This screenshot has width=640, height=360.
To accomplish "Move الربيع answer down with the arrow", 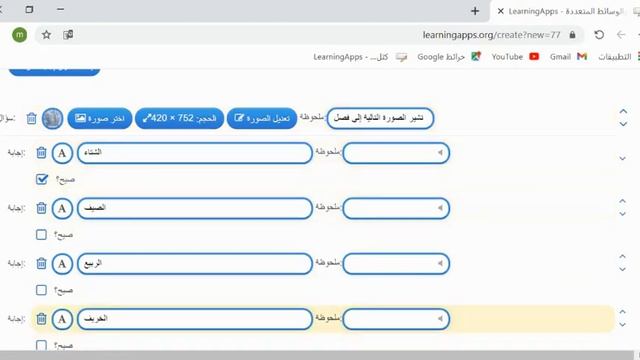I will pyautogui.click(x=622, y=269).
